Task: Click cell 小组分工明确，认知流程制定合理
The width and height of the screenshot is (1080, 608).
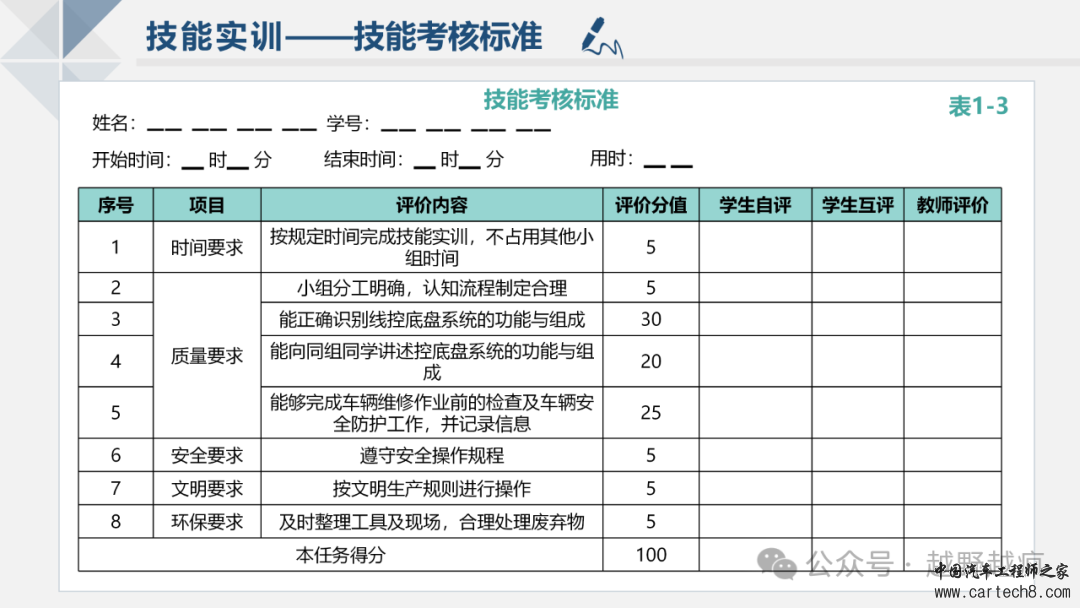Action: pyautogui.click(x=432, y=288)
